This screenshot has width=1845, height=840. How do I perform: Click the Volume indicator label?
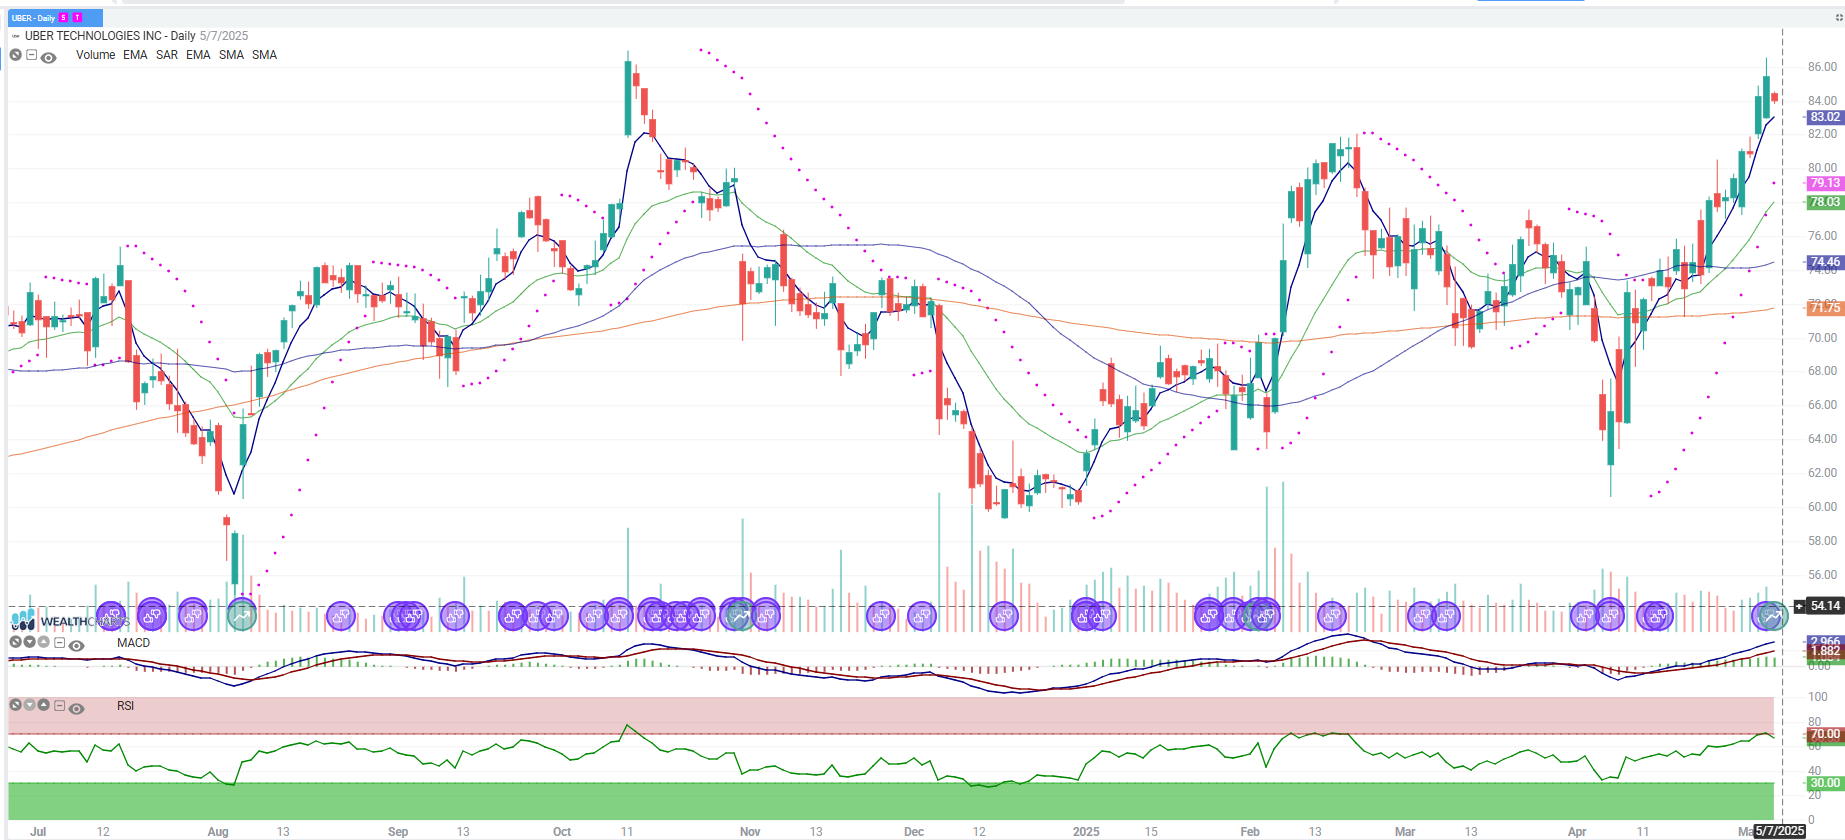(x=95, y=55)
